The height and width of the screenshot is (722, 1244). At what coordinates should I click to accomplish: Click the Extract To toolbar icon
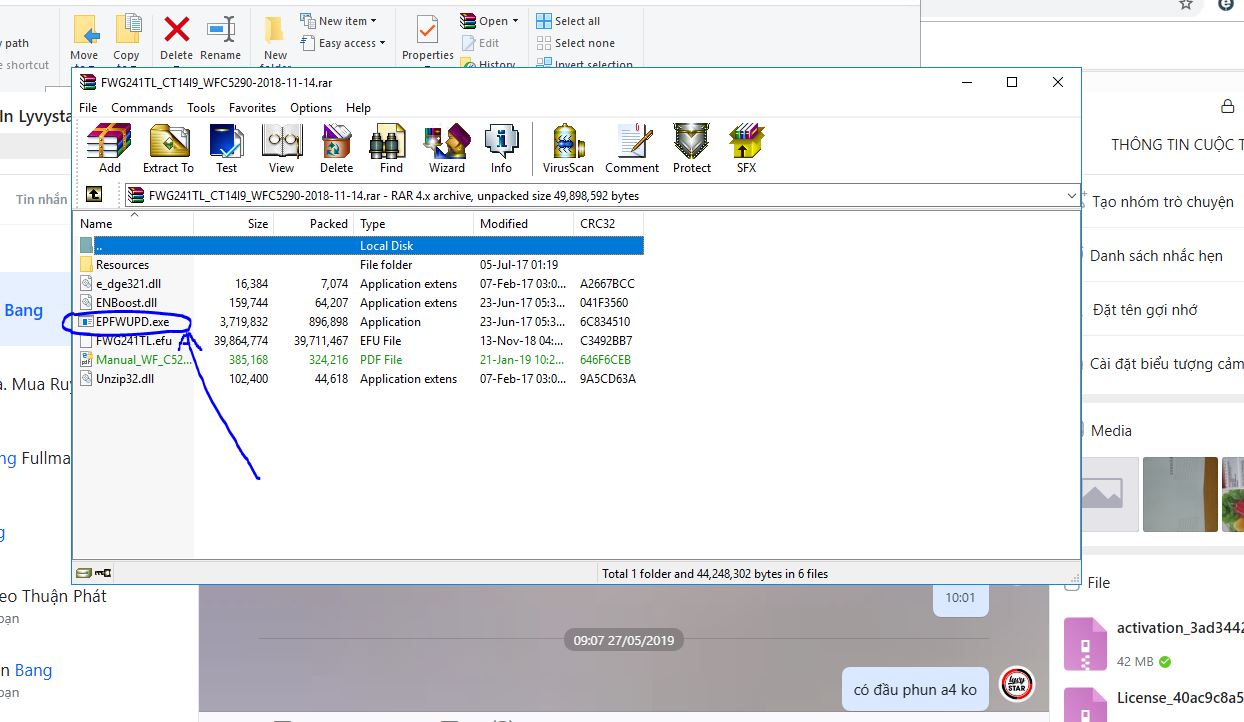[168, 148]
